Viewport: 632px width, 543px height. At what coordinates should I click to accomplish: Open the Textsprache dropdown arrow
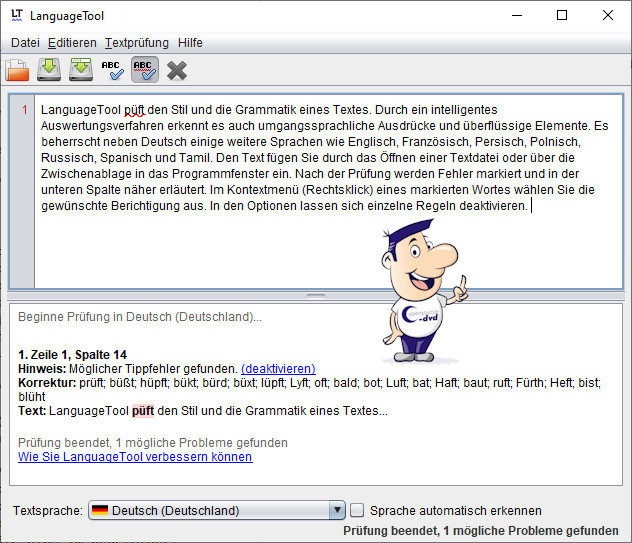(336, 511)
